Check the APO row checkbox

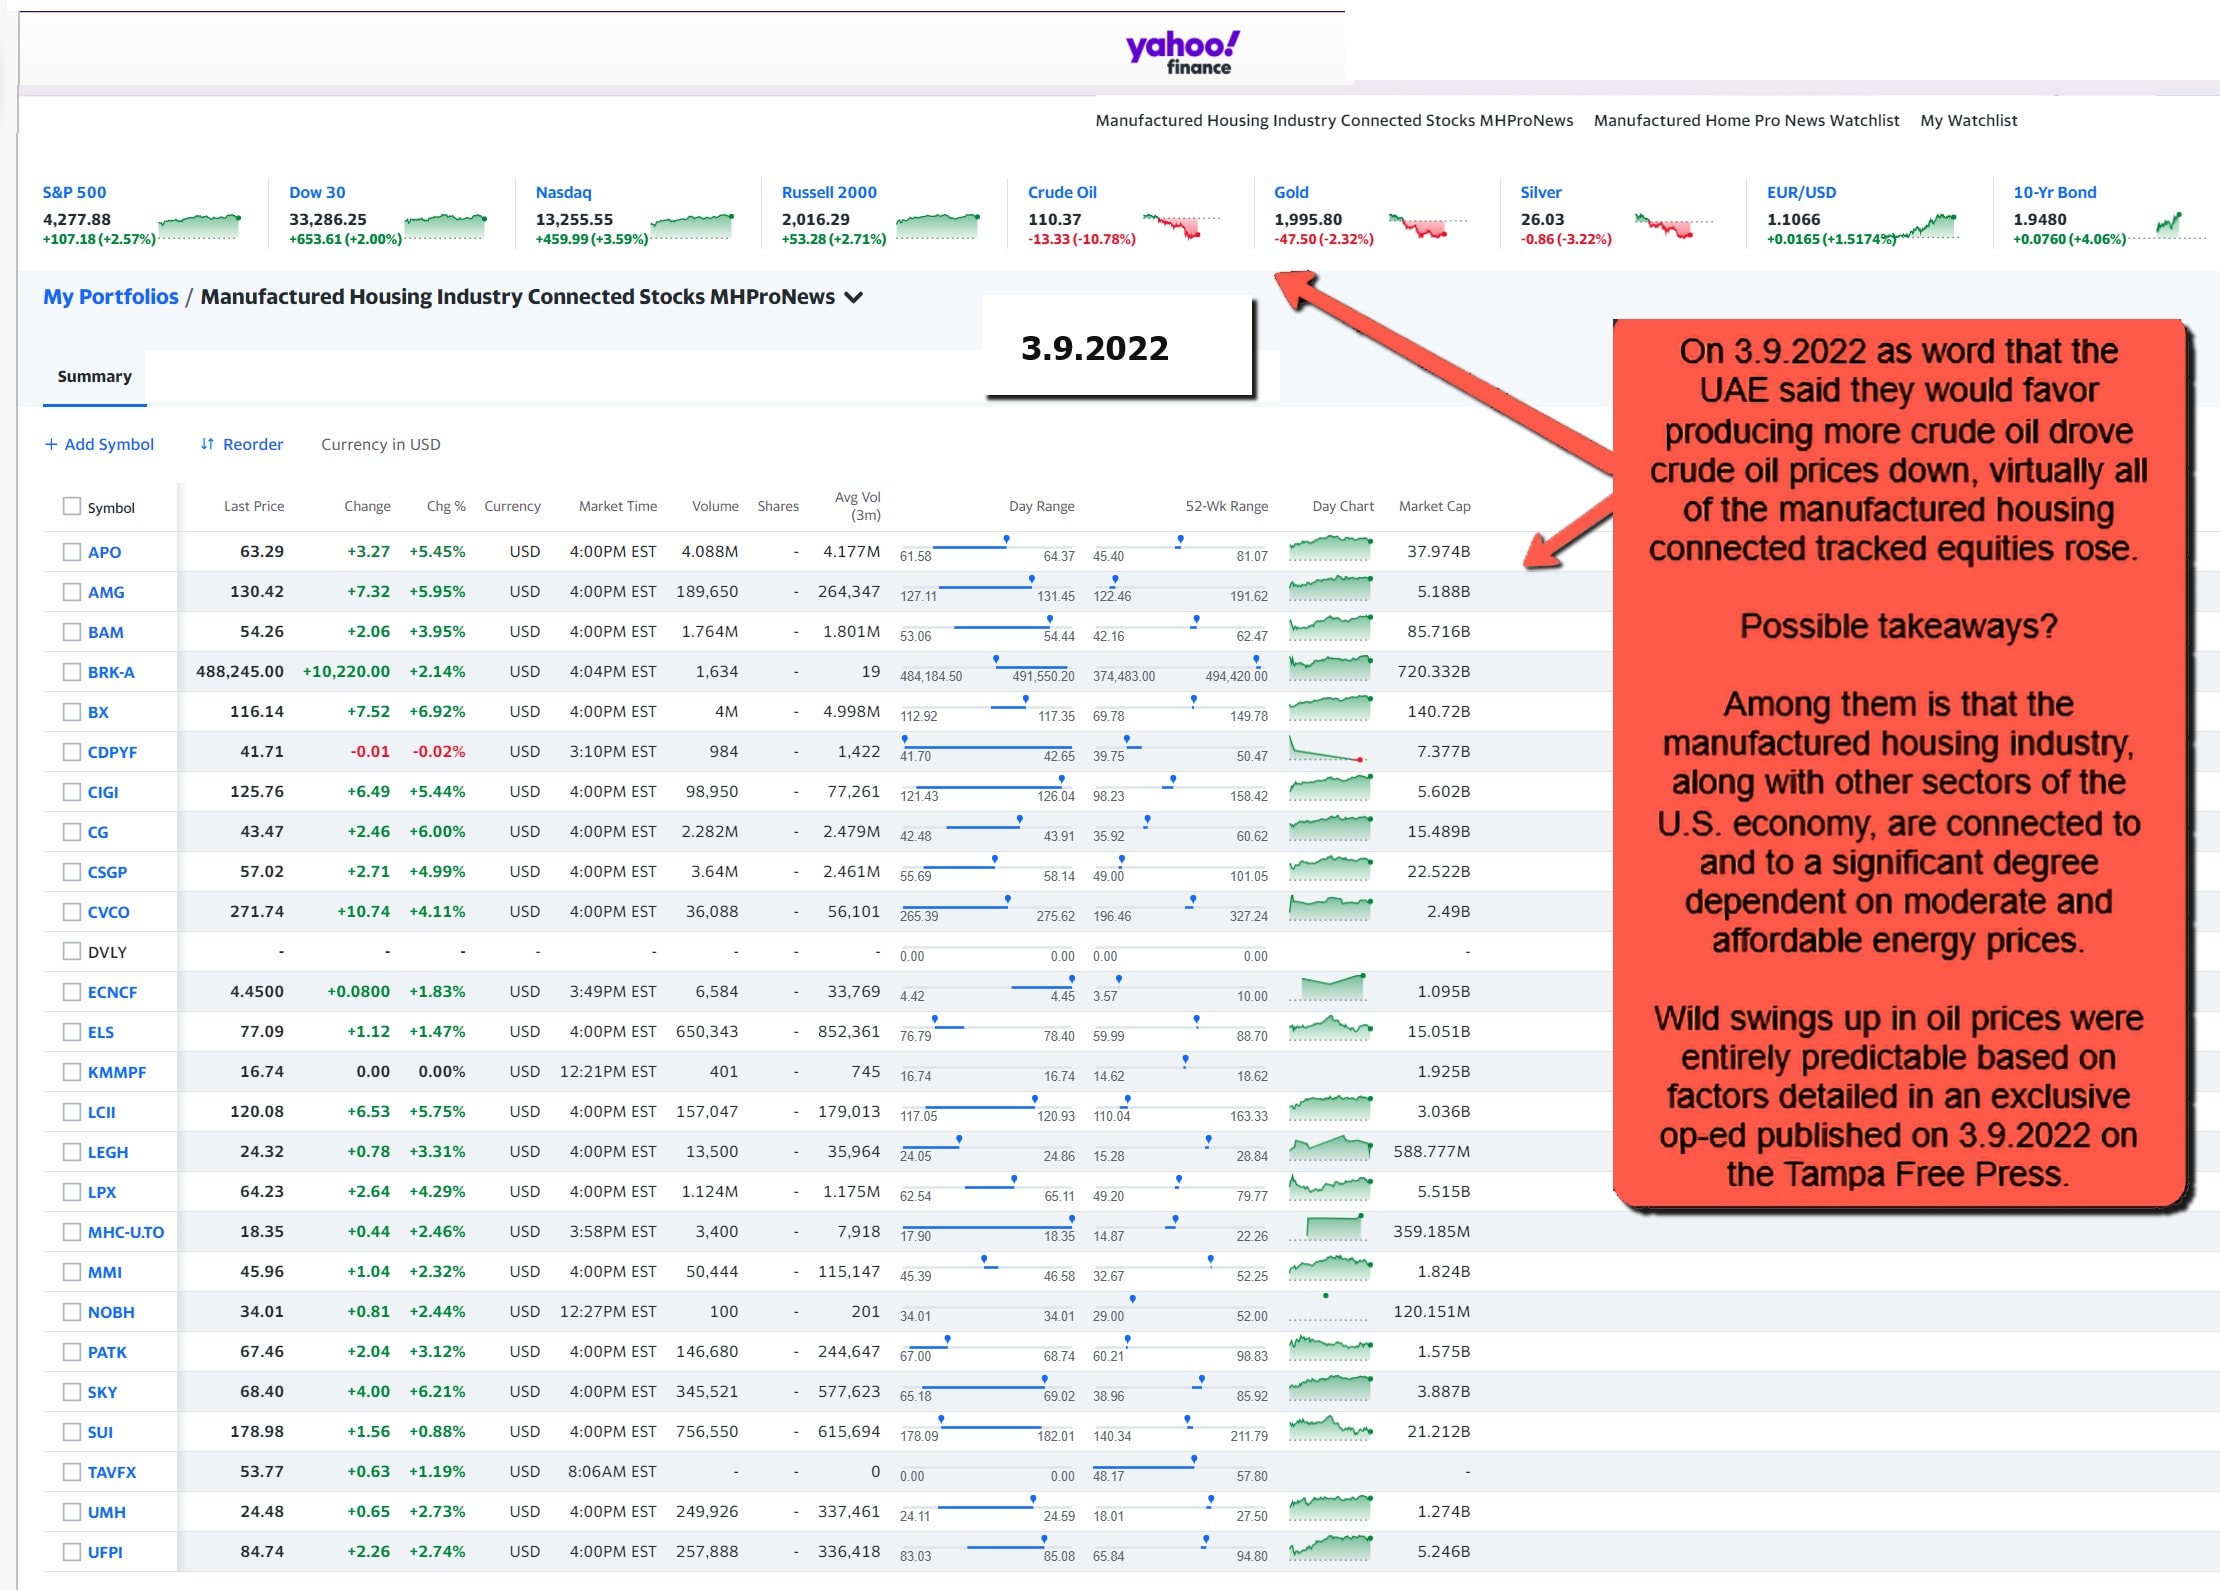[71, 551]
